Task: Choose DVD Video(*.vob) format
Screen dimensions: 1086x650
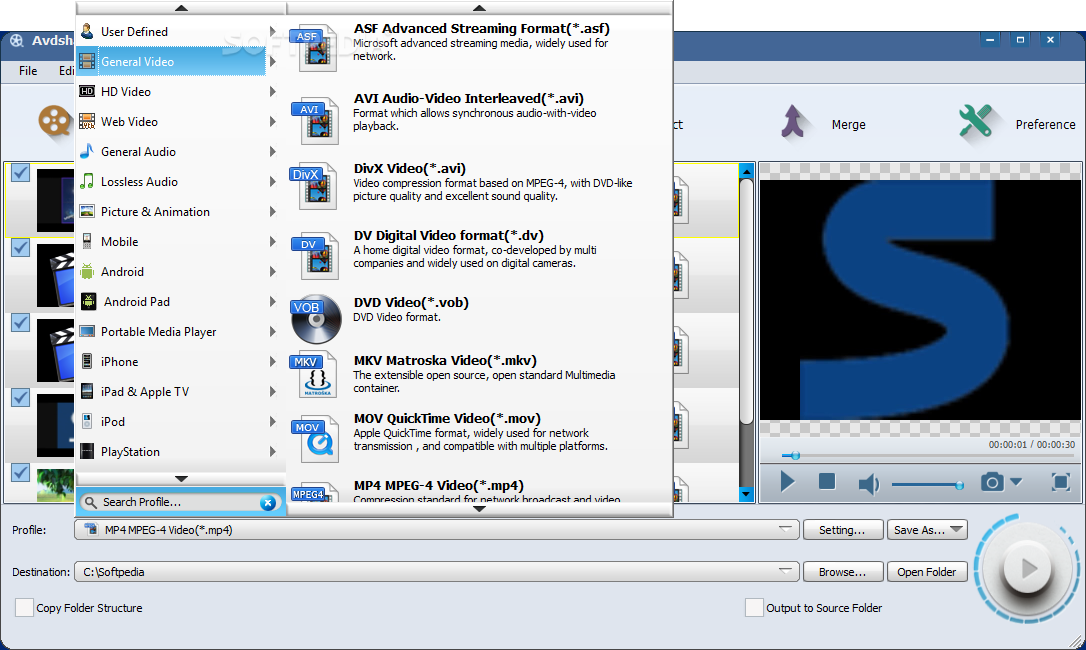Action: 479,317
